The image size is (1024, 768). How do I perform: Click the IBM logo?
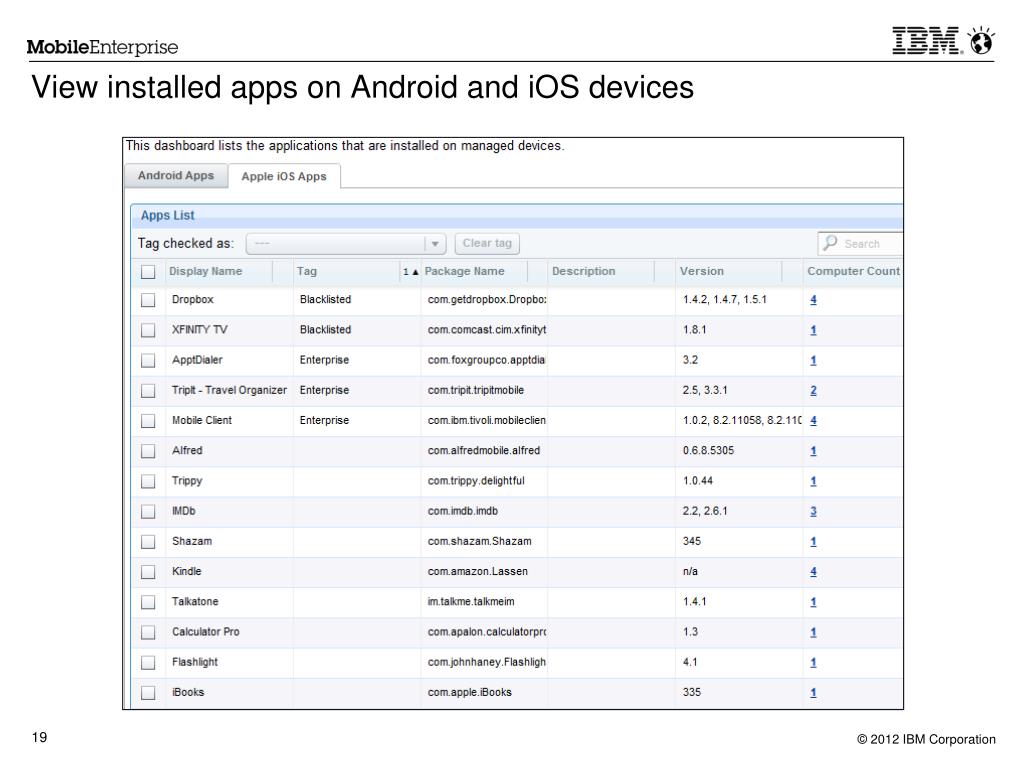tap(927, 40)
